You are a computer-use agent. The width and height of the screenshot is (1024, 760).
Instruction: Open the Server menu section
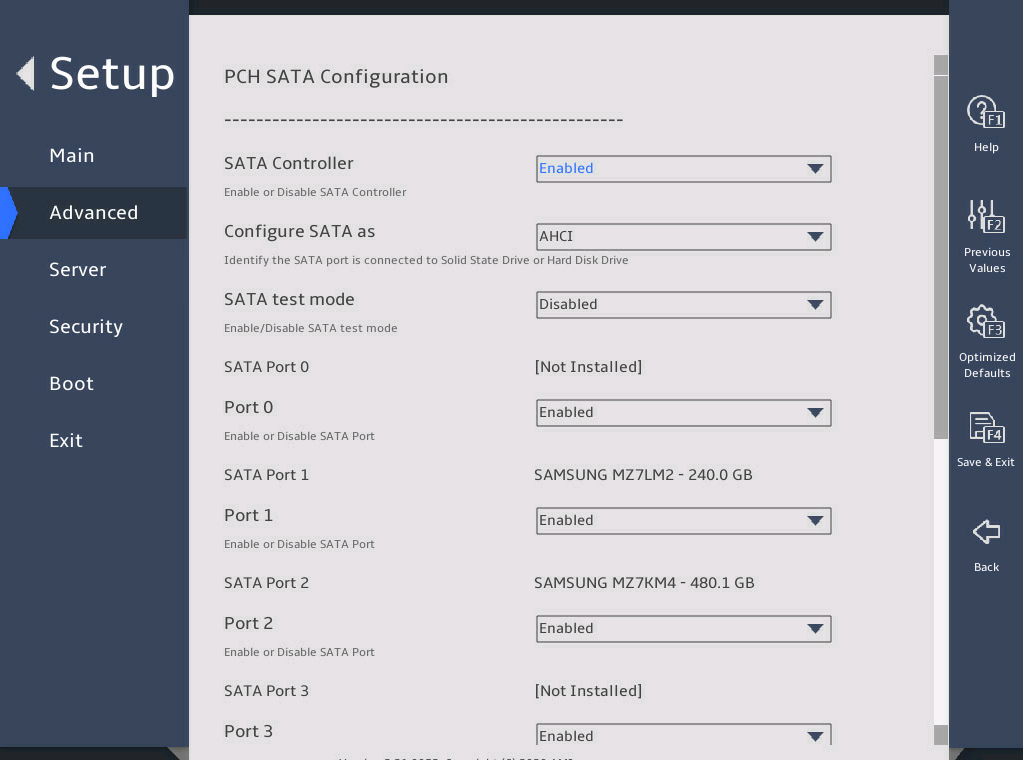coord(78,270)
